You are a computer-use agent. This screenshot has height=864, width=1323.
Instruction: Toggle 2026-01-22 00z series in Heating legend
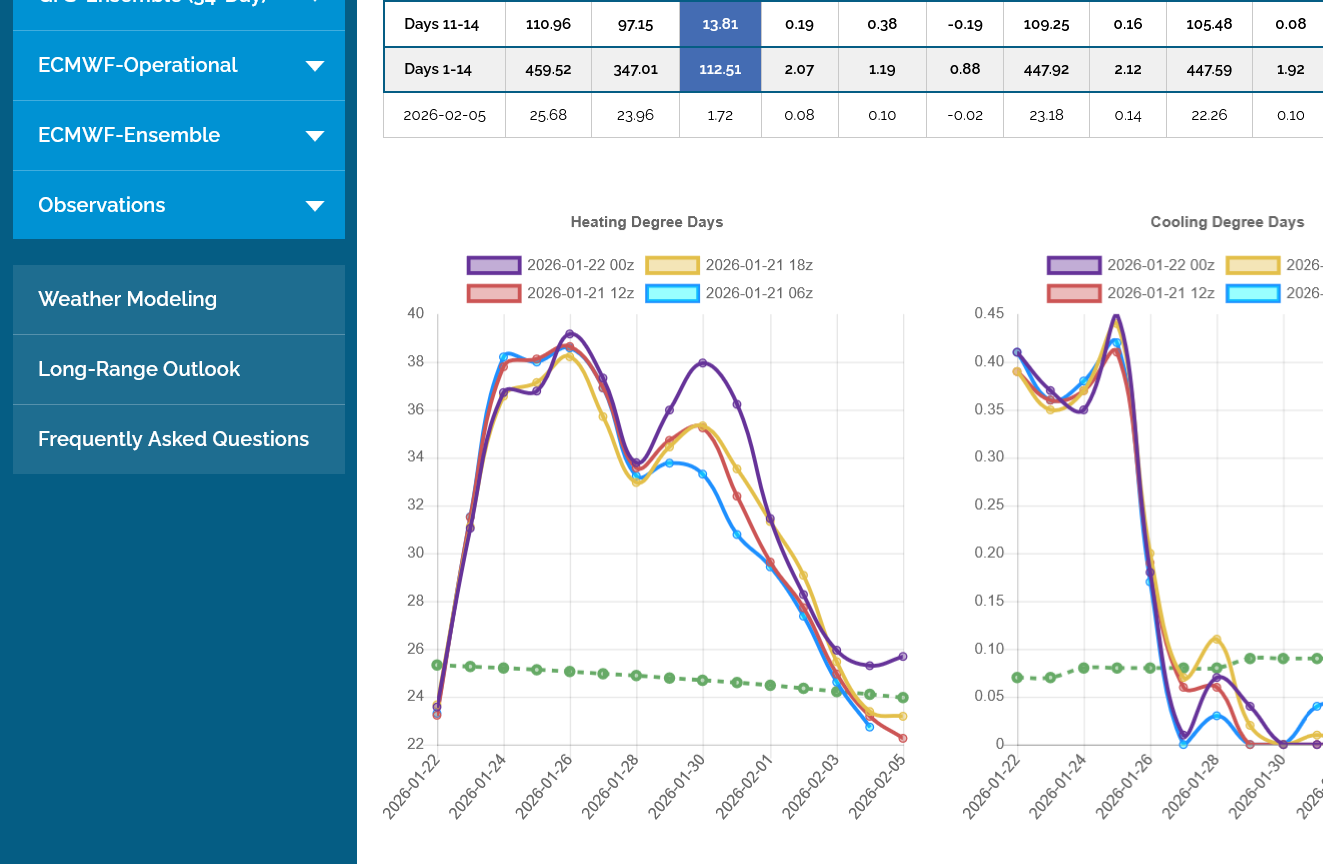580,265
